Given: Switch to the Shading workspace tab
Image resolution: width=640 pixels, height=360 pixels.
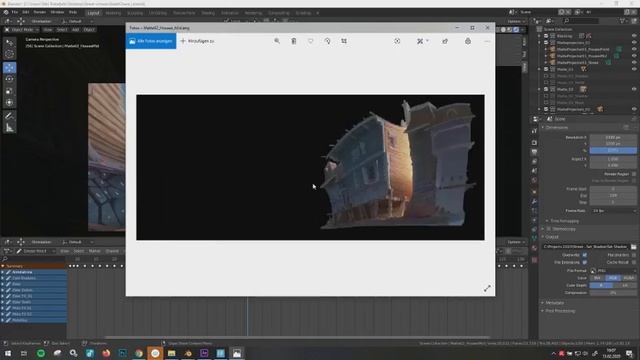Looking at the screenshot, I should tap(207, 13).
